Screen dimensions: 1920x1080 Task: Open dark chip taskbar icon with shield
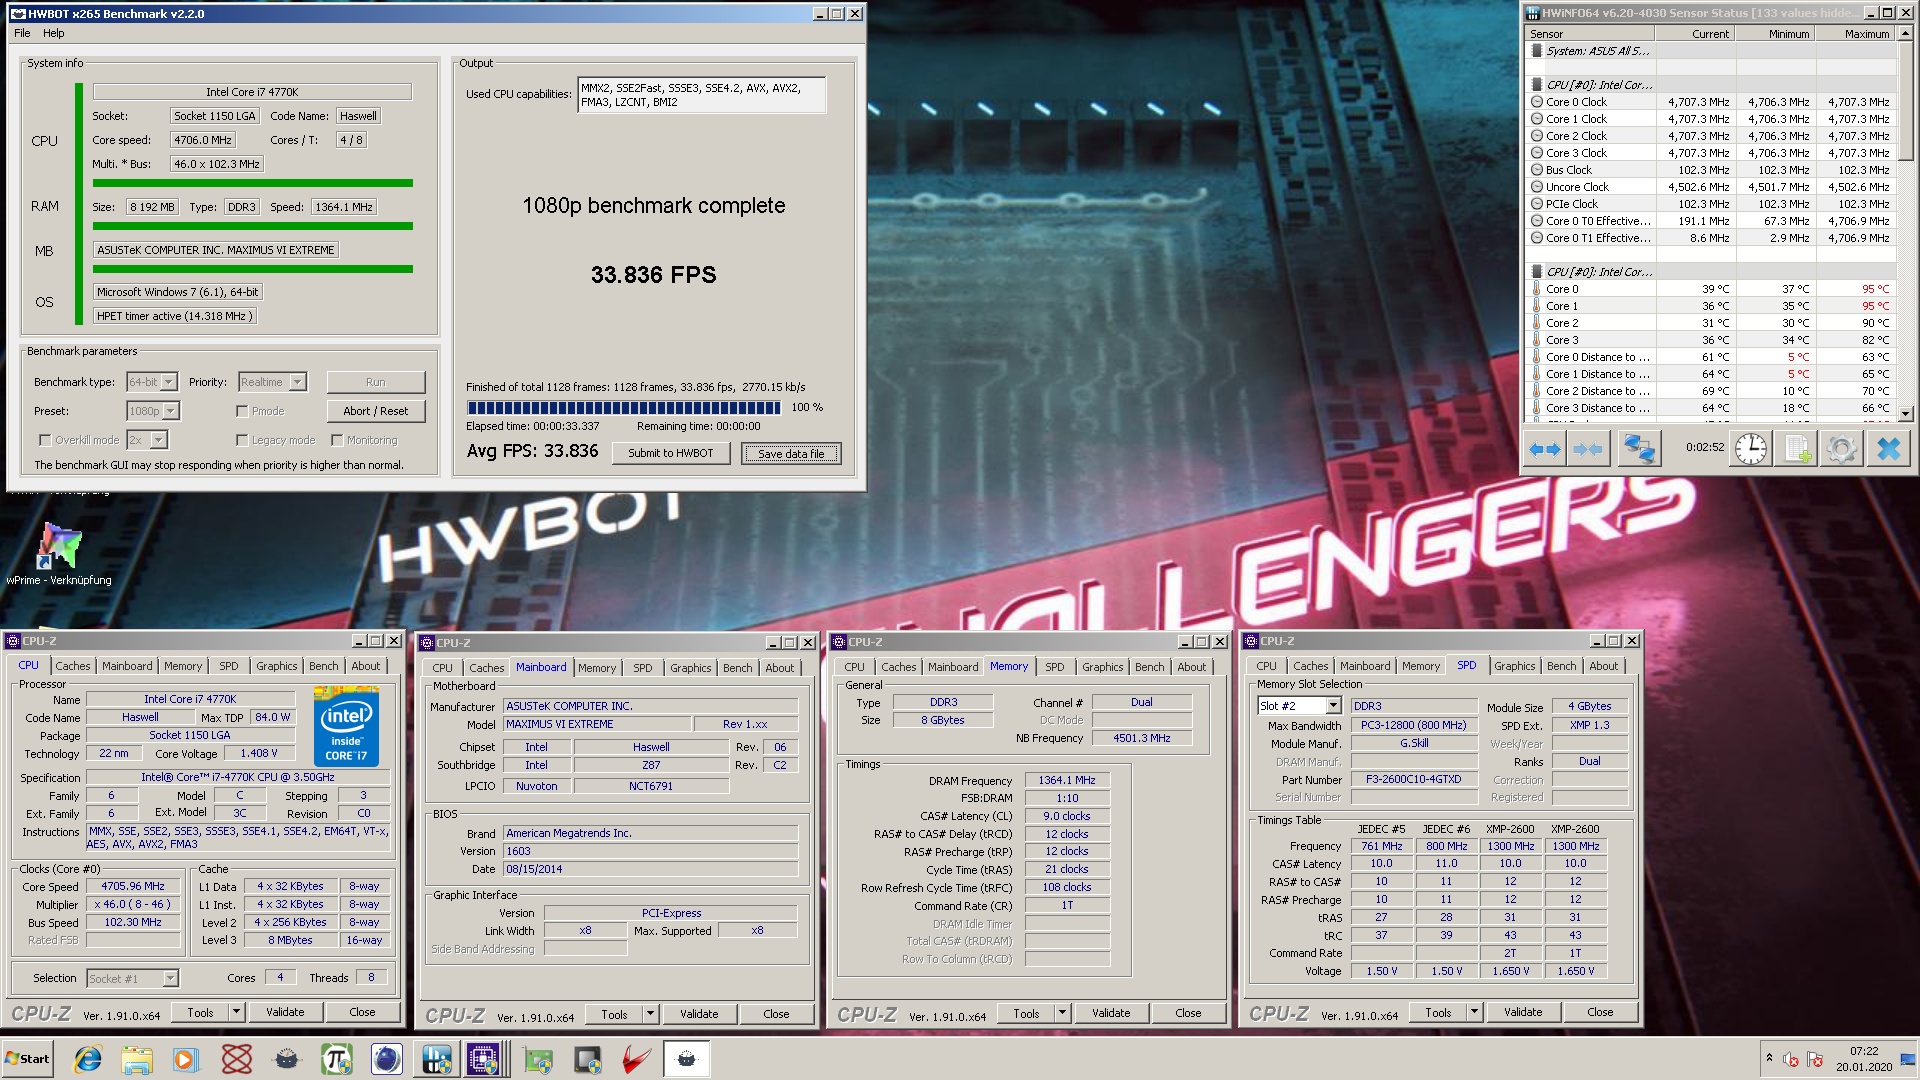tap(587, 1059)
